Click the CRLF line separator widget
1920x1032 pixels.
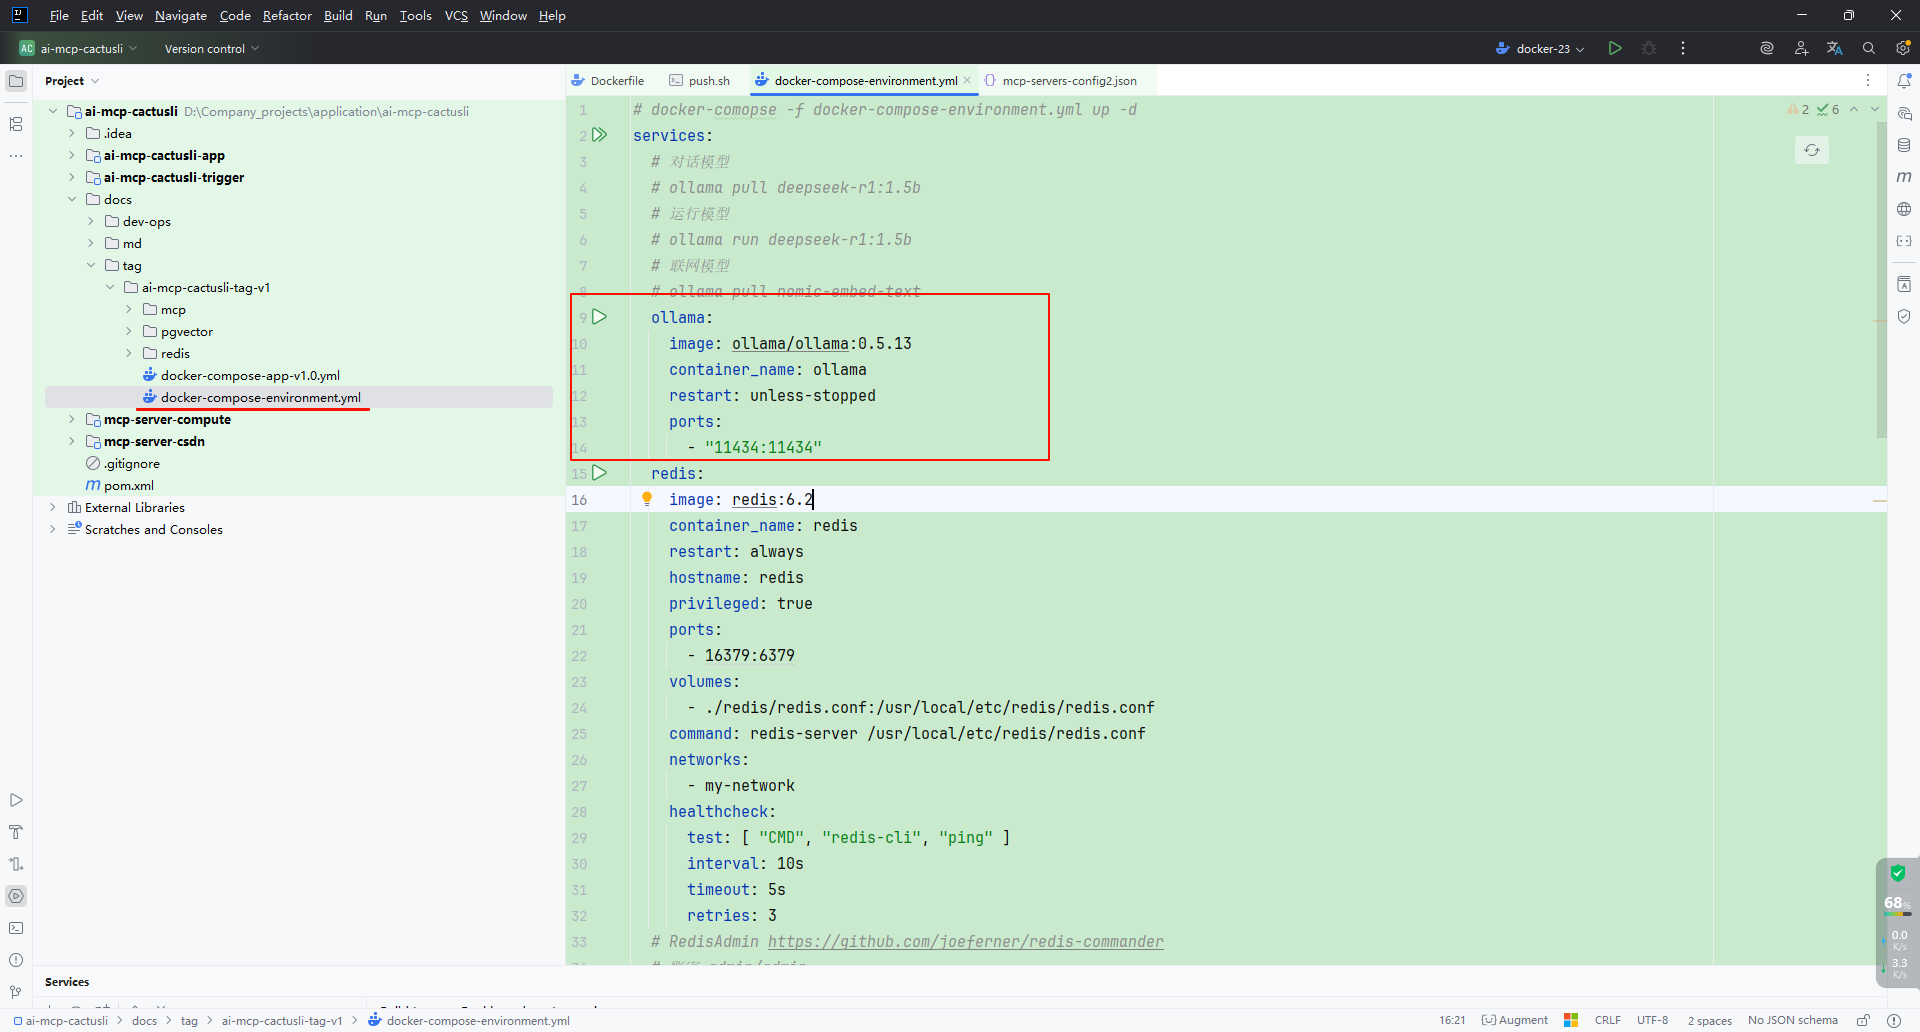tap(1607, 1020)
